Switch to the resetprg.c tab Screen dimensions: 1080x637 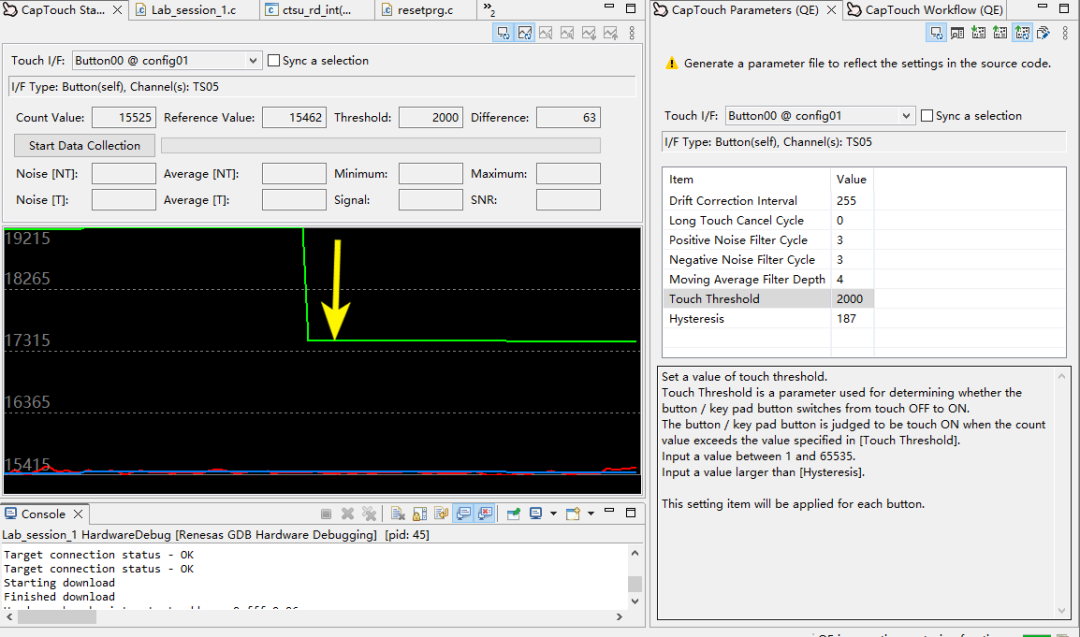pos(425,10)
